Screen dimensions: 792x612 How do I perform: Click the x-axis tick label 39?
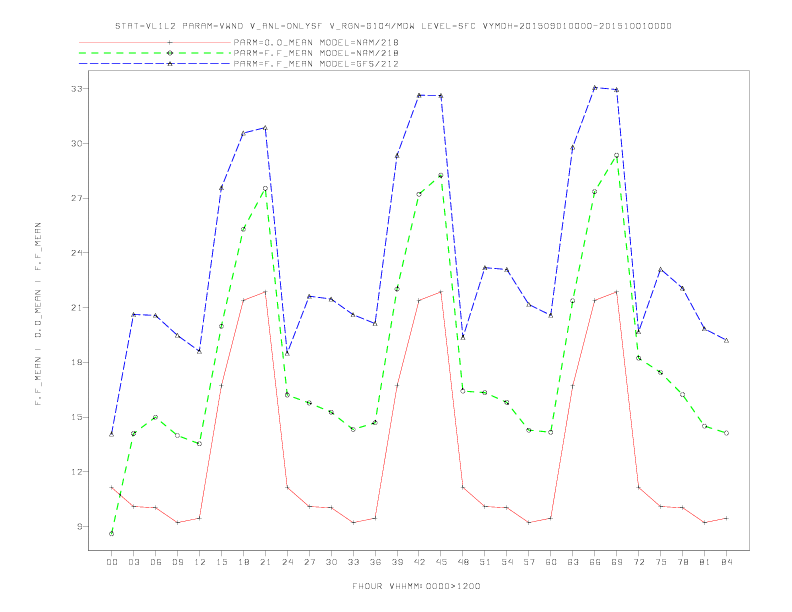tap(397, 562)
